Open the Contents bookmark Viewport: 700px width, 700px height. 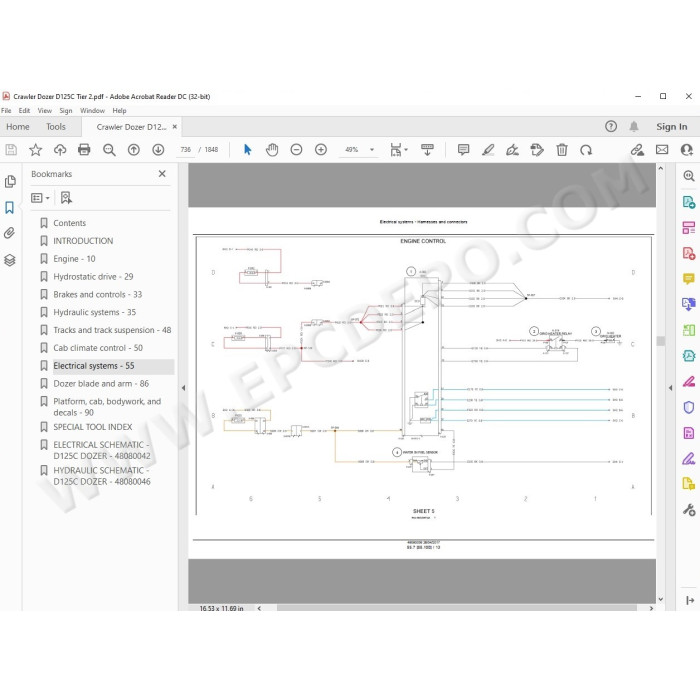[70, 223]
